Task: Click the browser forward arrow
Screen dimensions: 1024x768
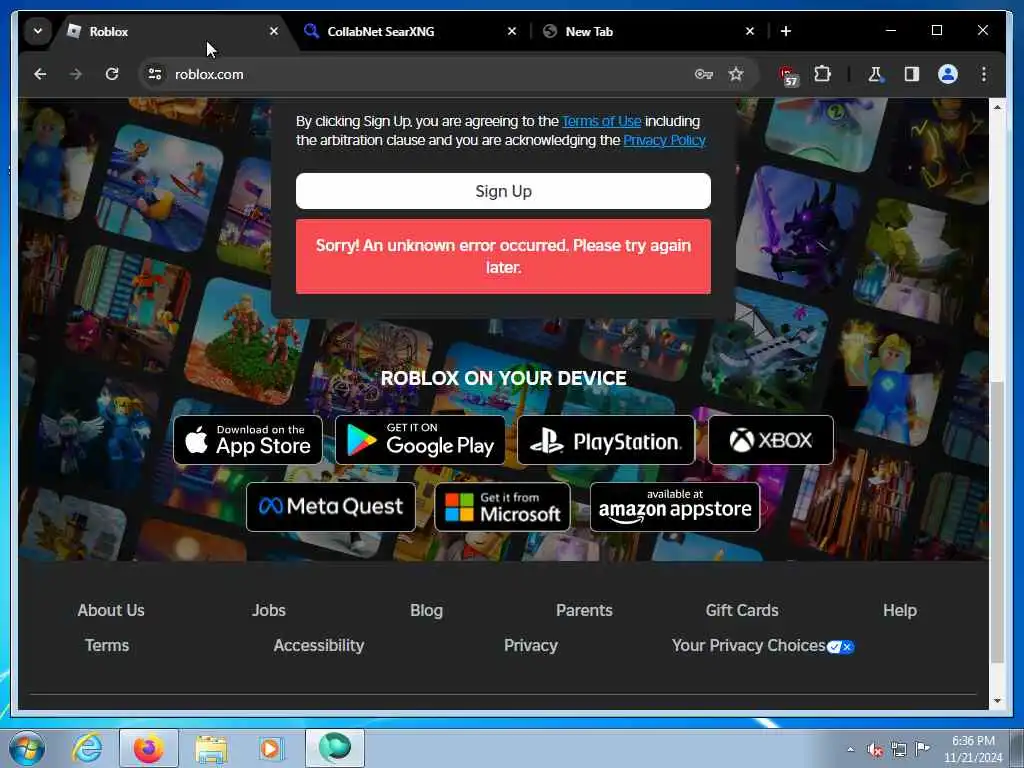Action: [76, 74]
